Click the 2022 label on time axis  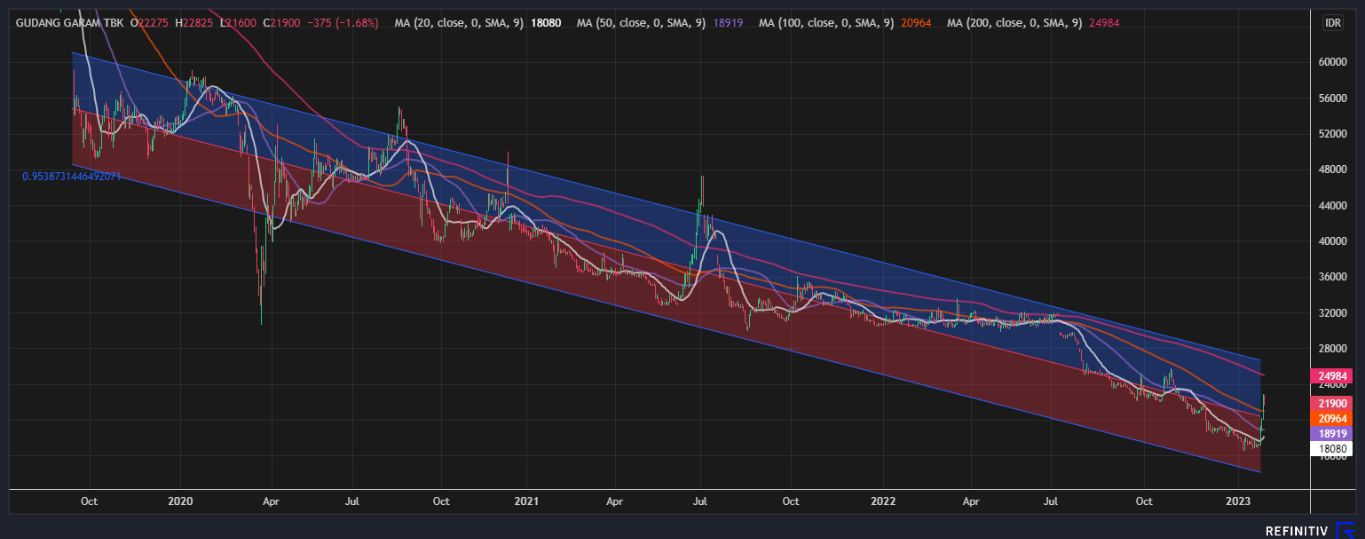[x=882, y=499]
